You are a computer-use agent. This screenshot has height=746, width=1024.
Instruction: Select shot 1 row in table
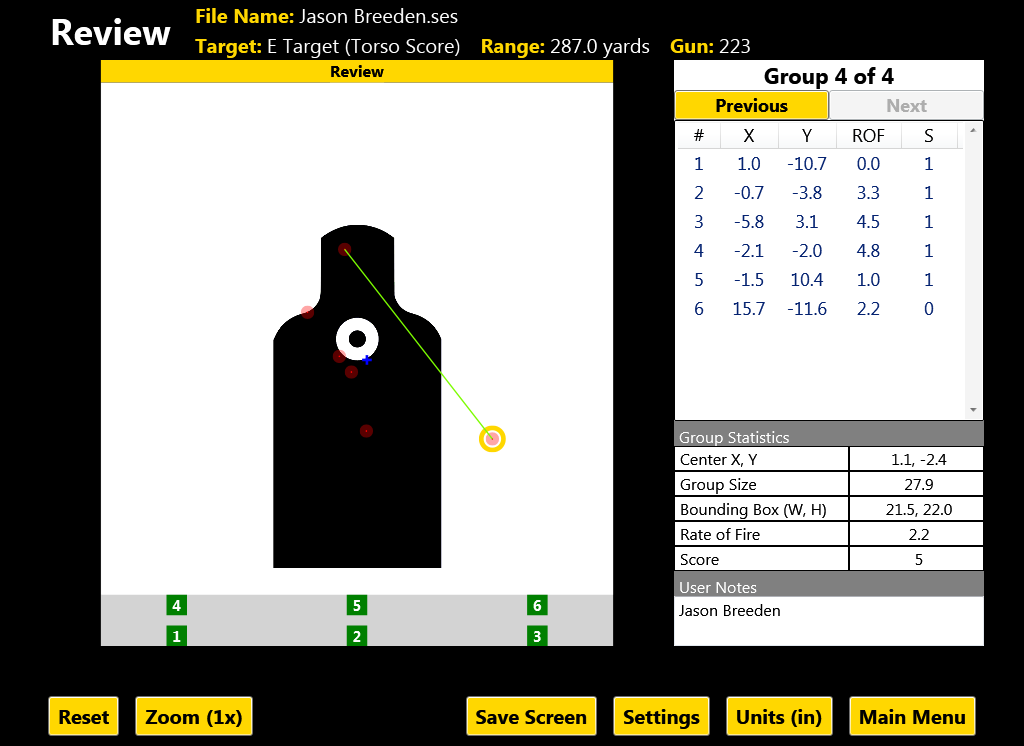coord(820,164)
